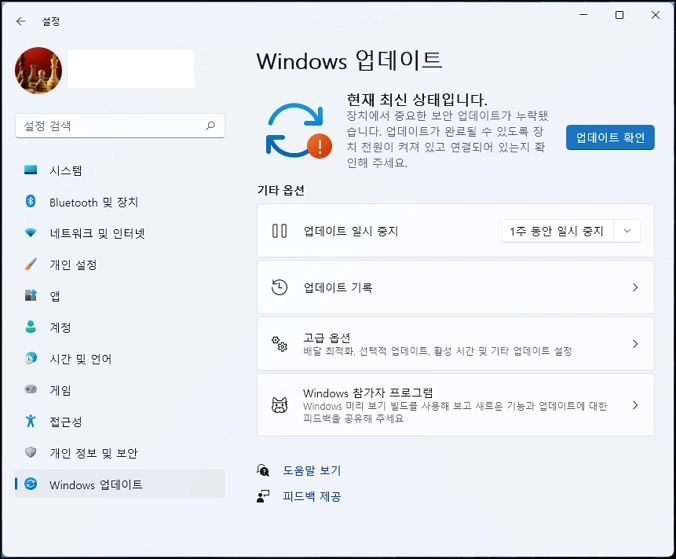Click the 1주 동안 일시 중지 button

click(x=557, y=231)
